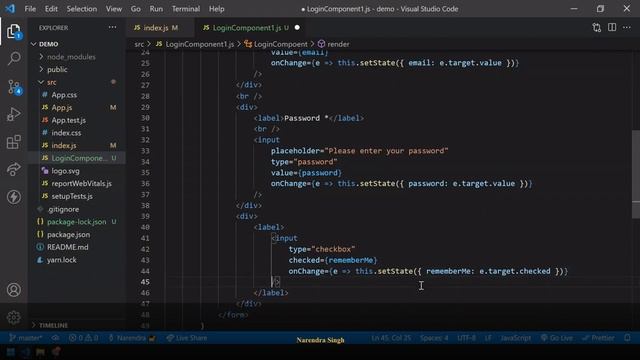Open the Source Control view
Screen dimensions: 640x360
click(14, 87)
